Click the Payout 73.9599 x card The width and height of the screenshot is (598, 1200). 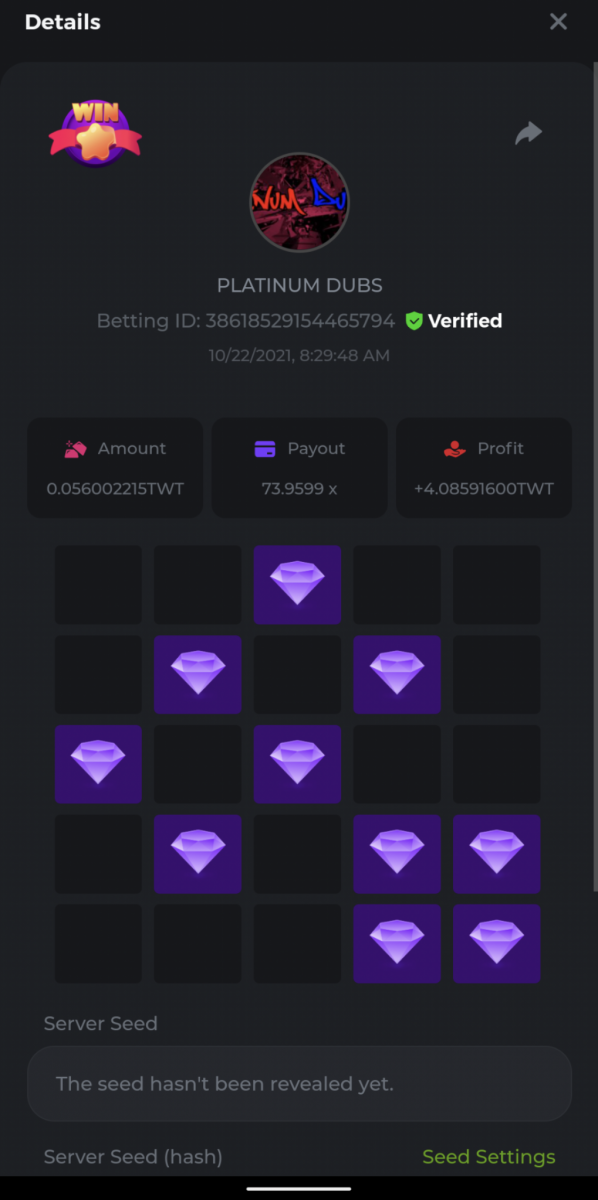click(x=299, y=468)
